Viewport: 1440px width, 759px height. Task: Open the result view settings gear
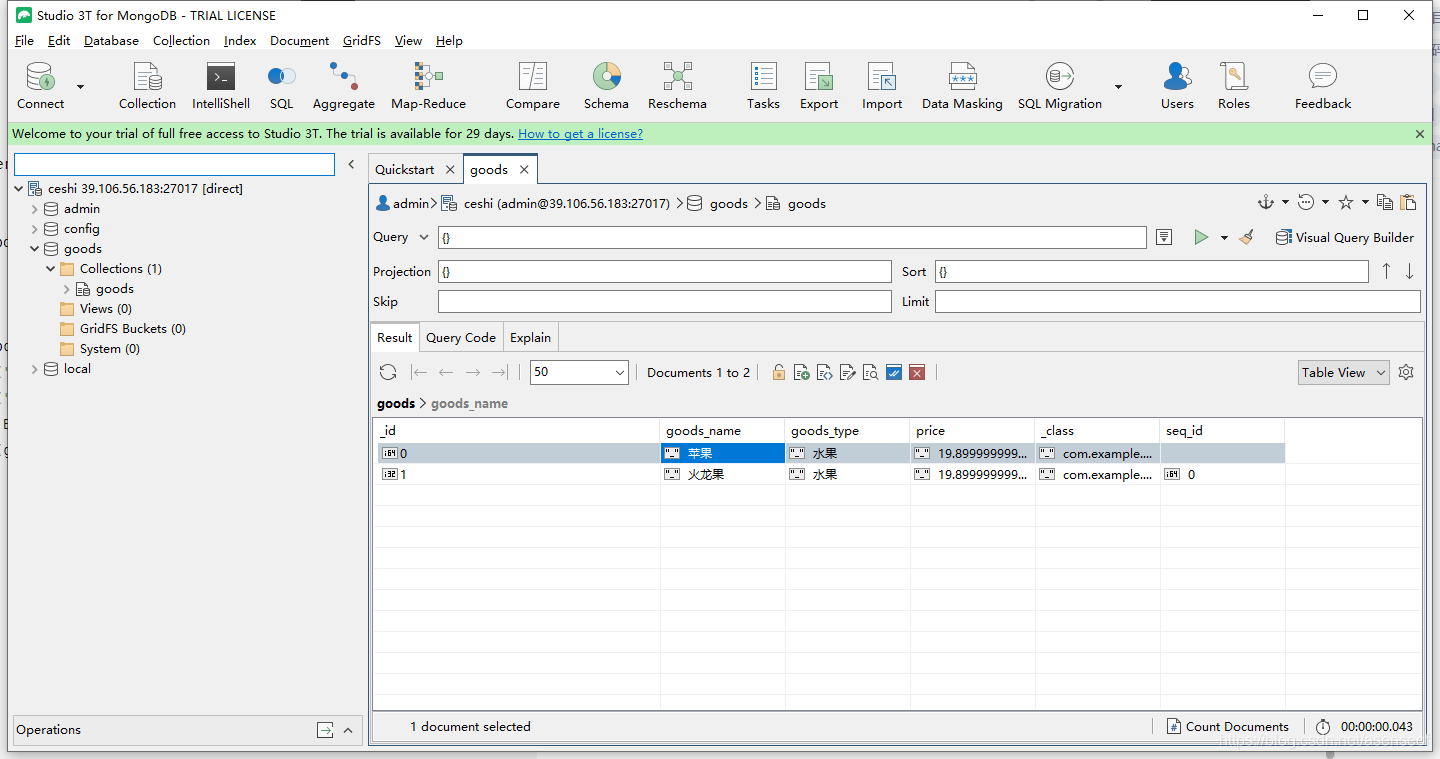[1406, 372]
